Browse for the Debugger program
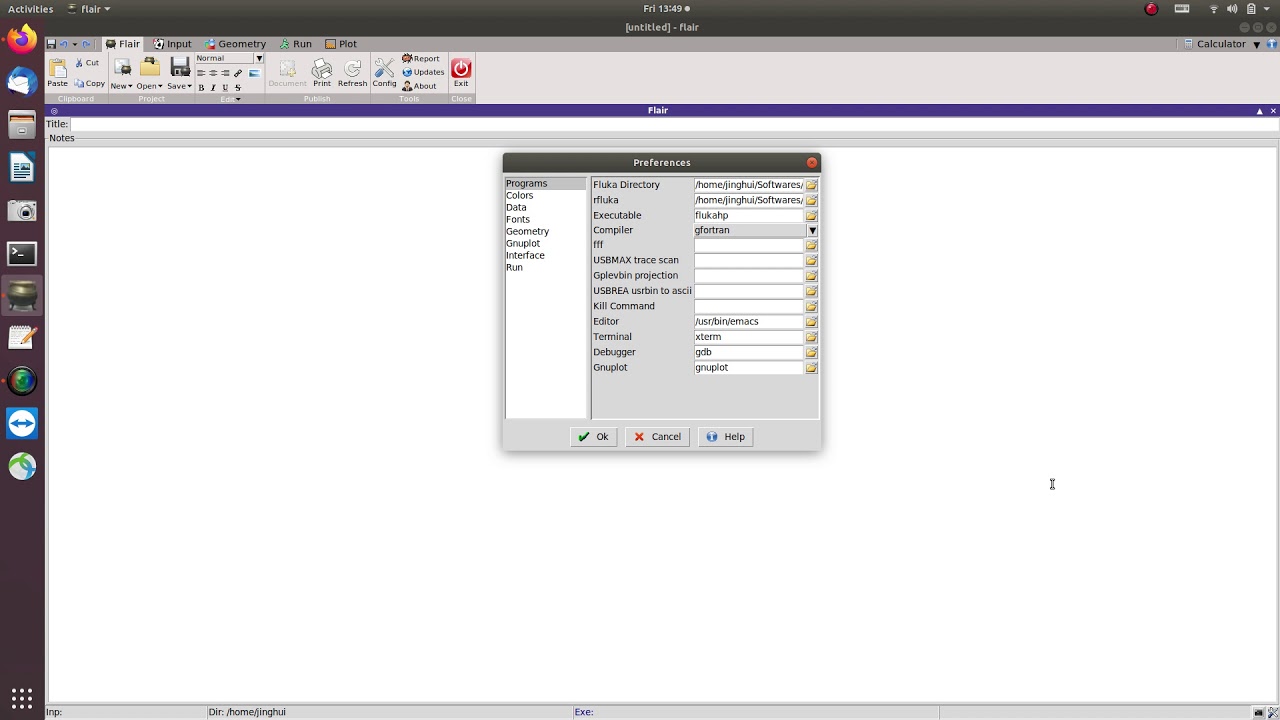The image size is (1280, 720). pos(811,352)
